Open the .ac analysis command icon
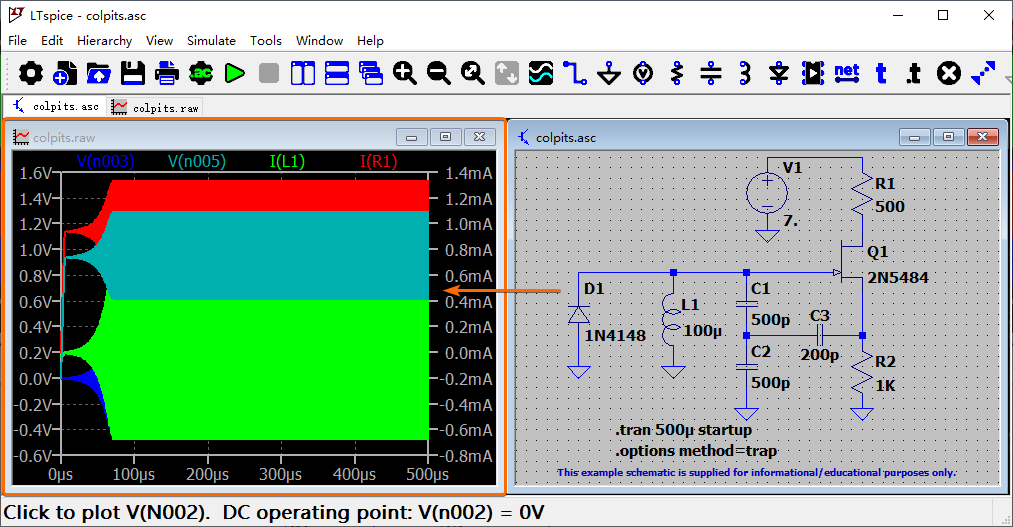Screen dimensions: 1013x527 [x=201, y=73]
